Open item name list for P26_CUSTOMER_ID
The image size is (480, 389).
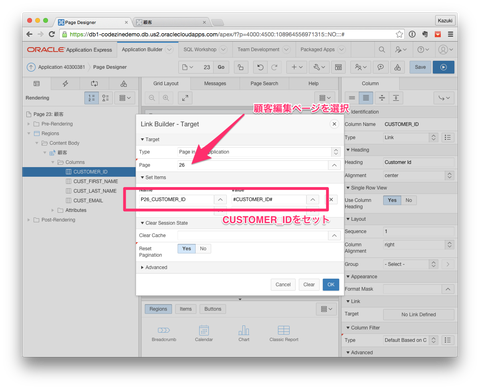coord(220,200)
